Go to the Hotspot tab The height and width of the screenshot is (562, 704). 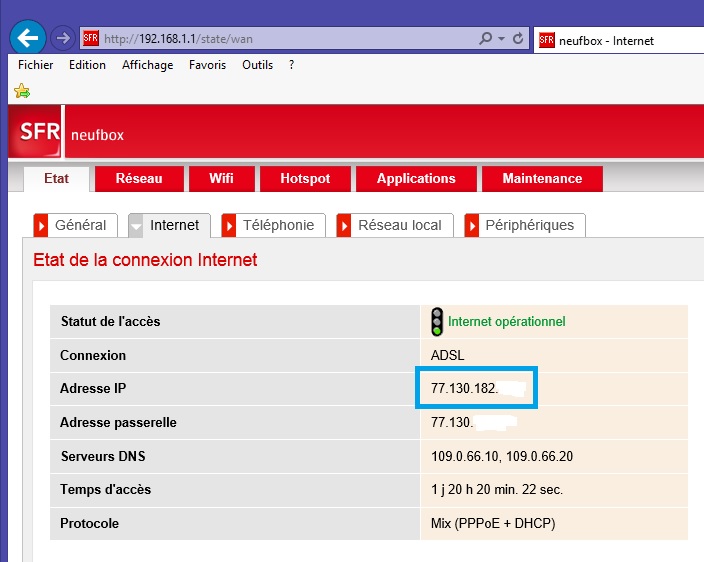point(305,179)
